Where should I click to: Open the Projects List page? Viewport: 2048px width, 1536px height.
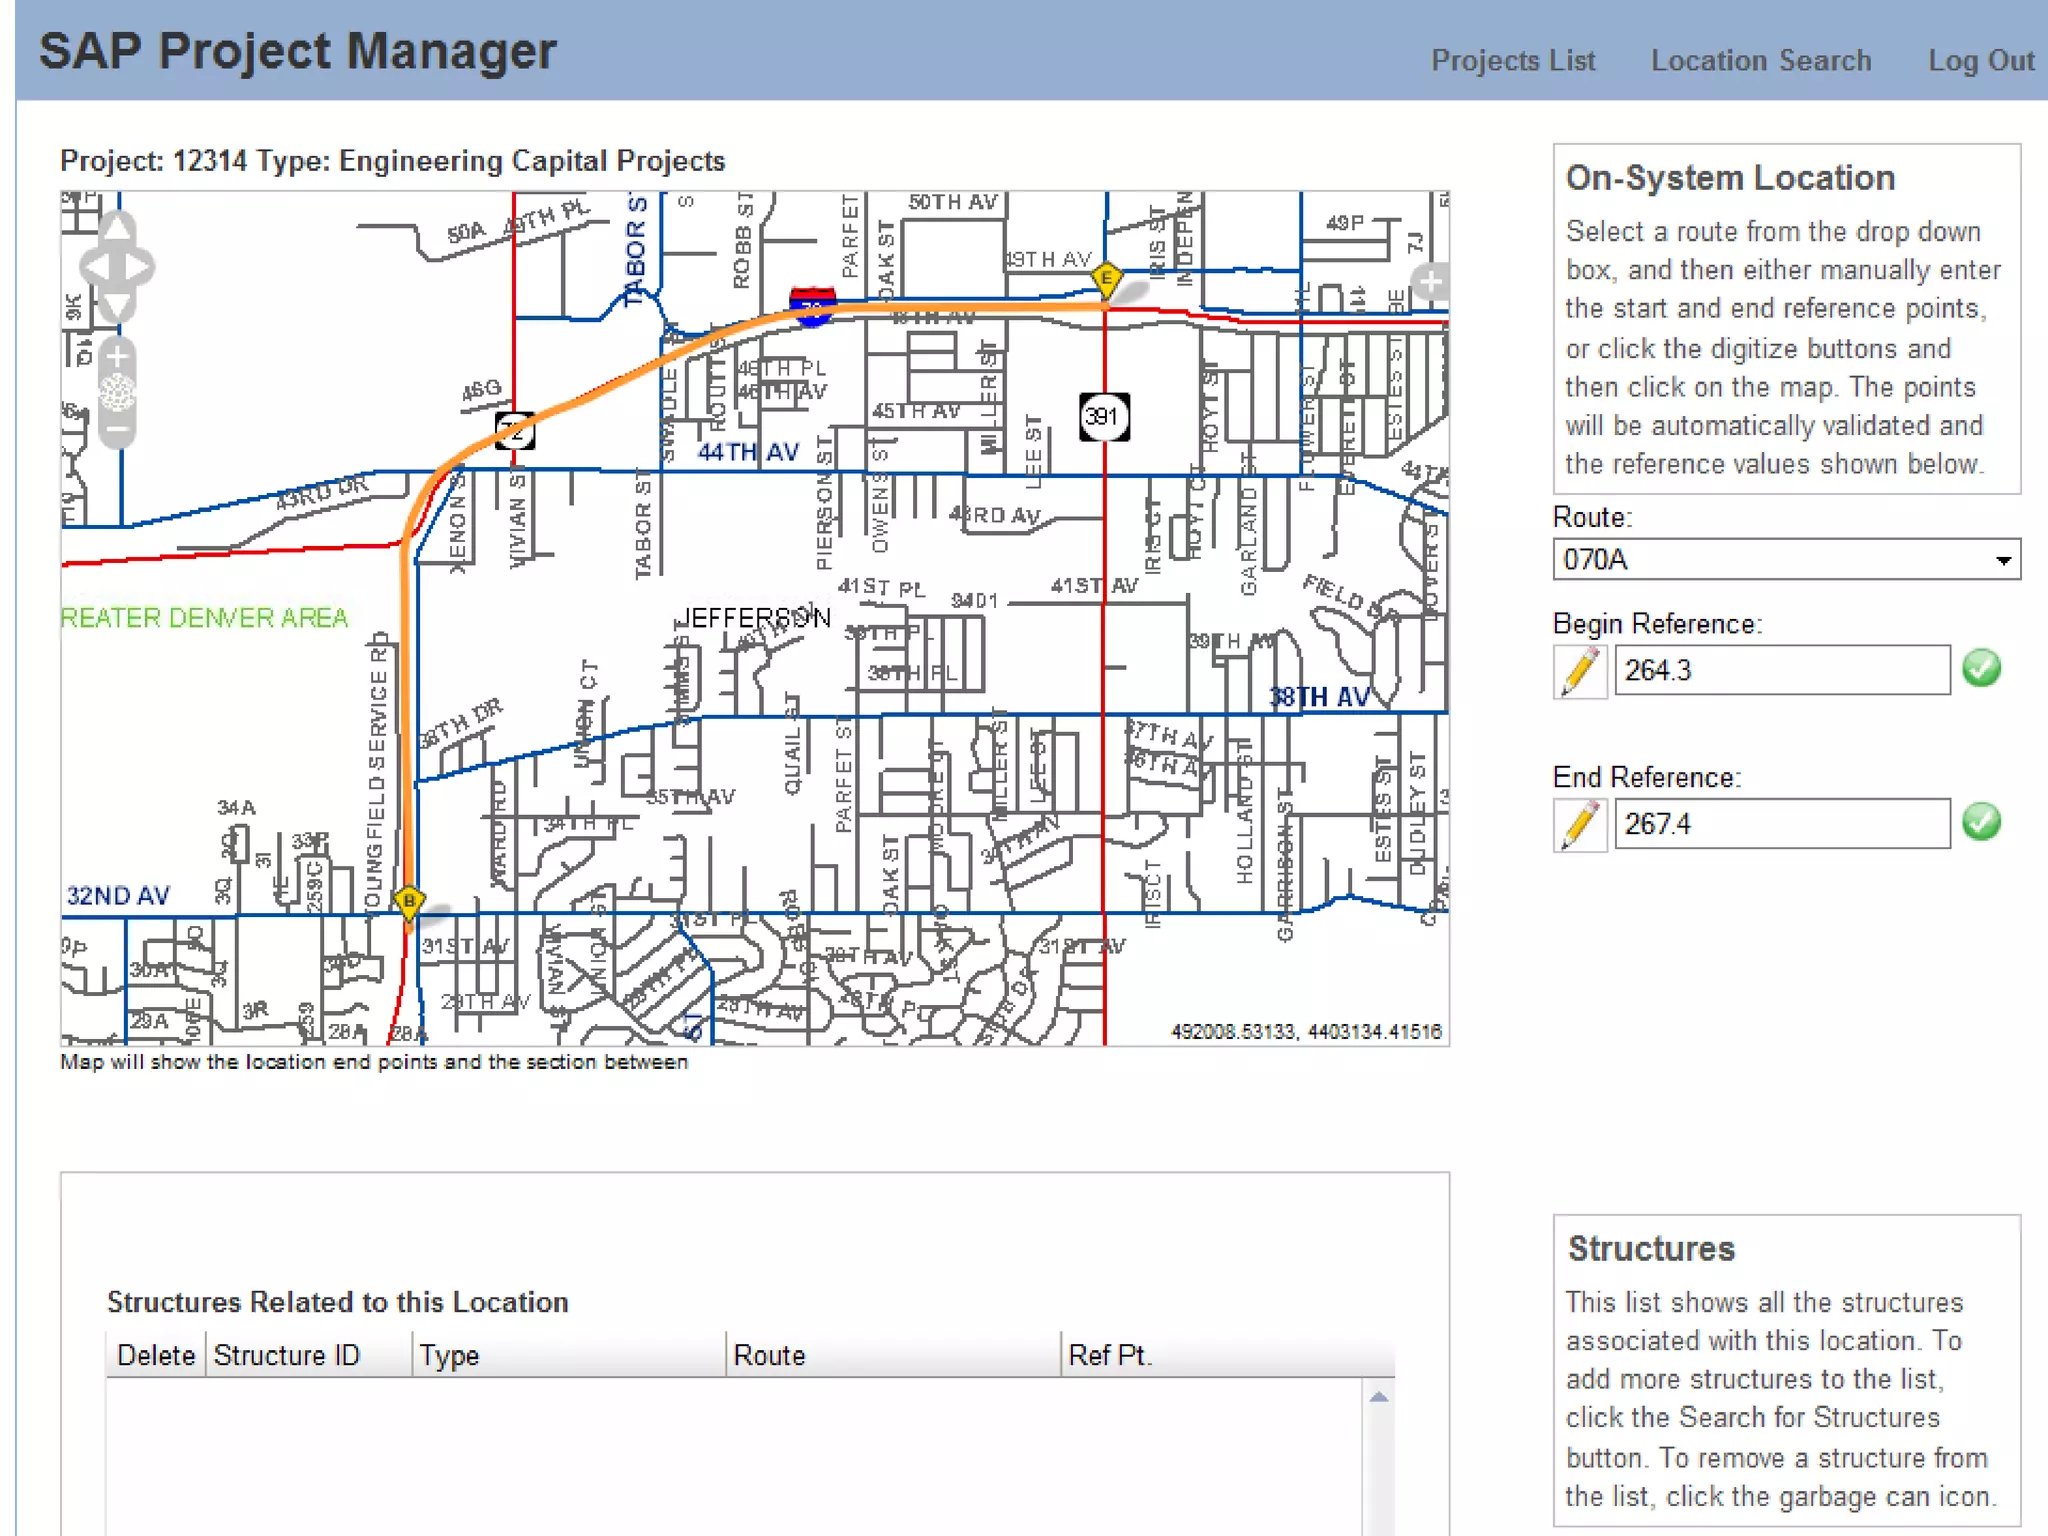1512,61
